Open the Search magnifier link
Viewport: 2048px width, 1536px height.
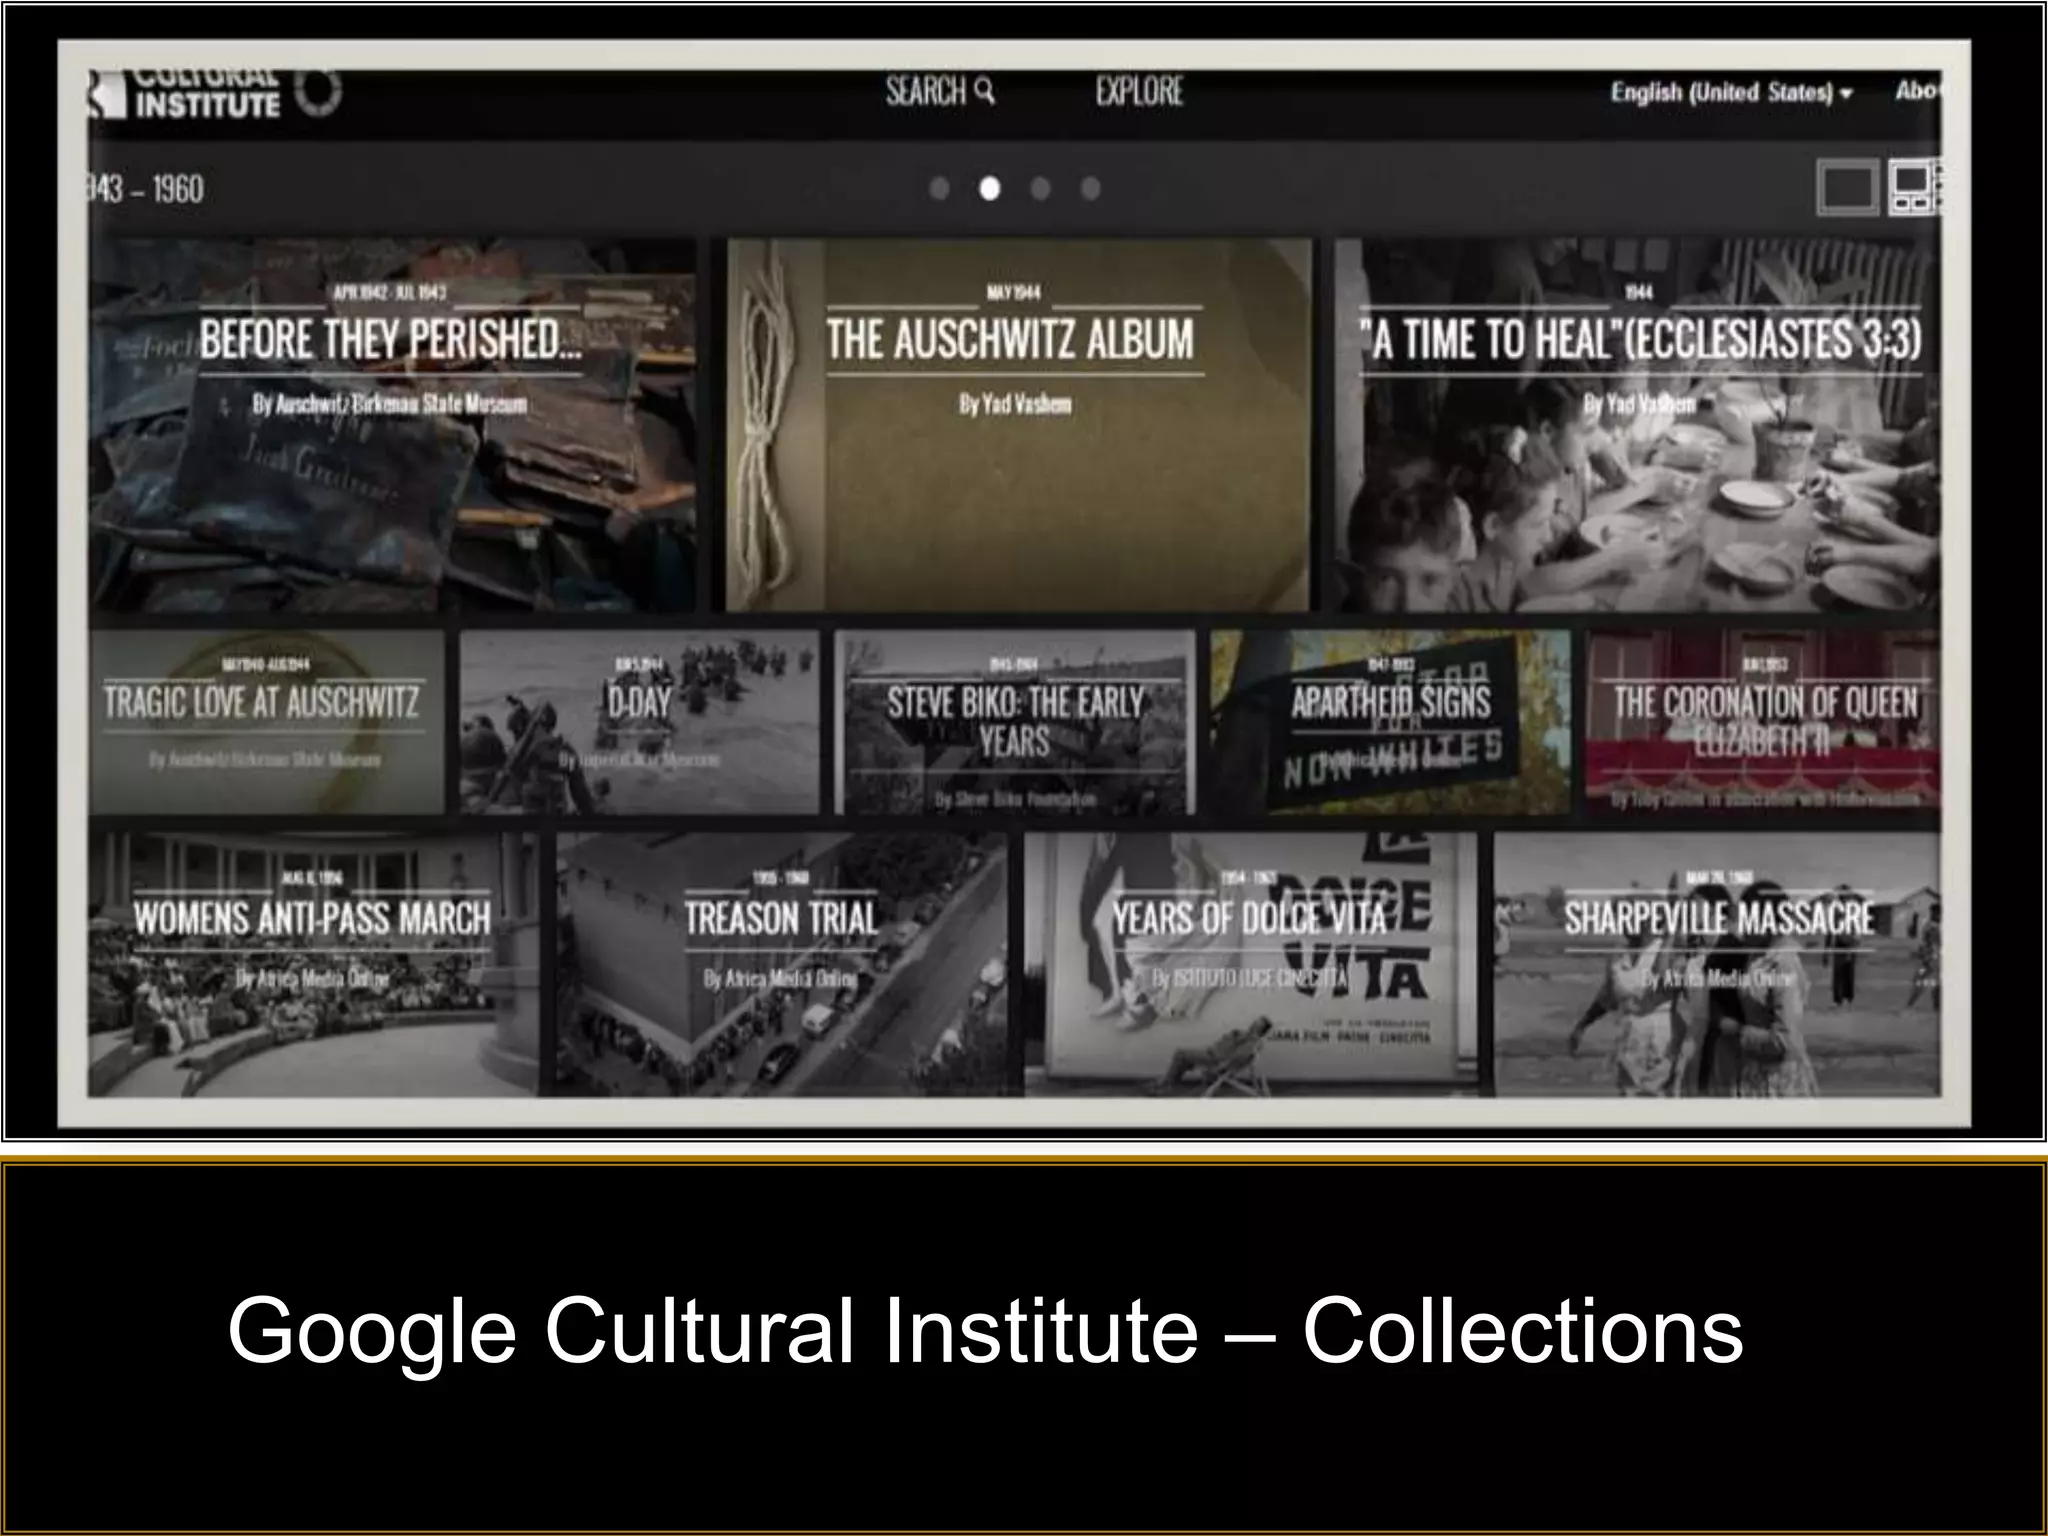[x=940, y=91]
